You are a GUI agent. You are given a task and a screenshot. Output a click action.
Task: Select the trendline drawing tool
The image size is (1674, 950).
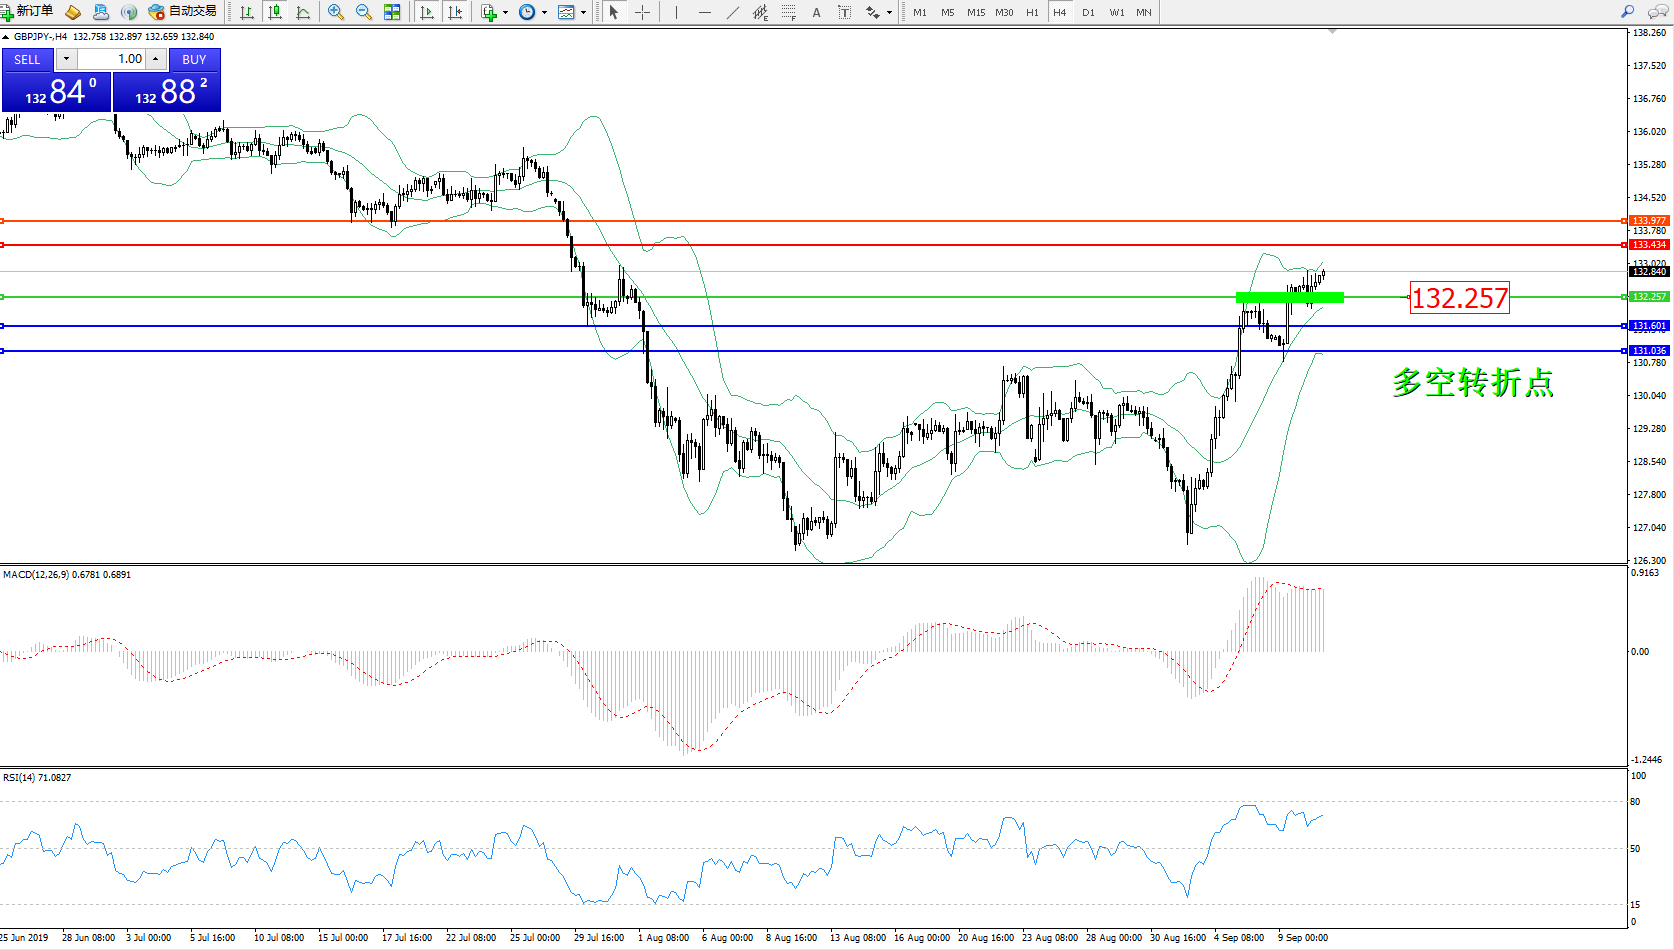tap(733, 12)
